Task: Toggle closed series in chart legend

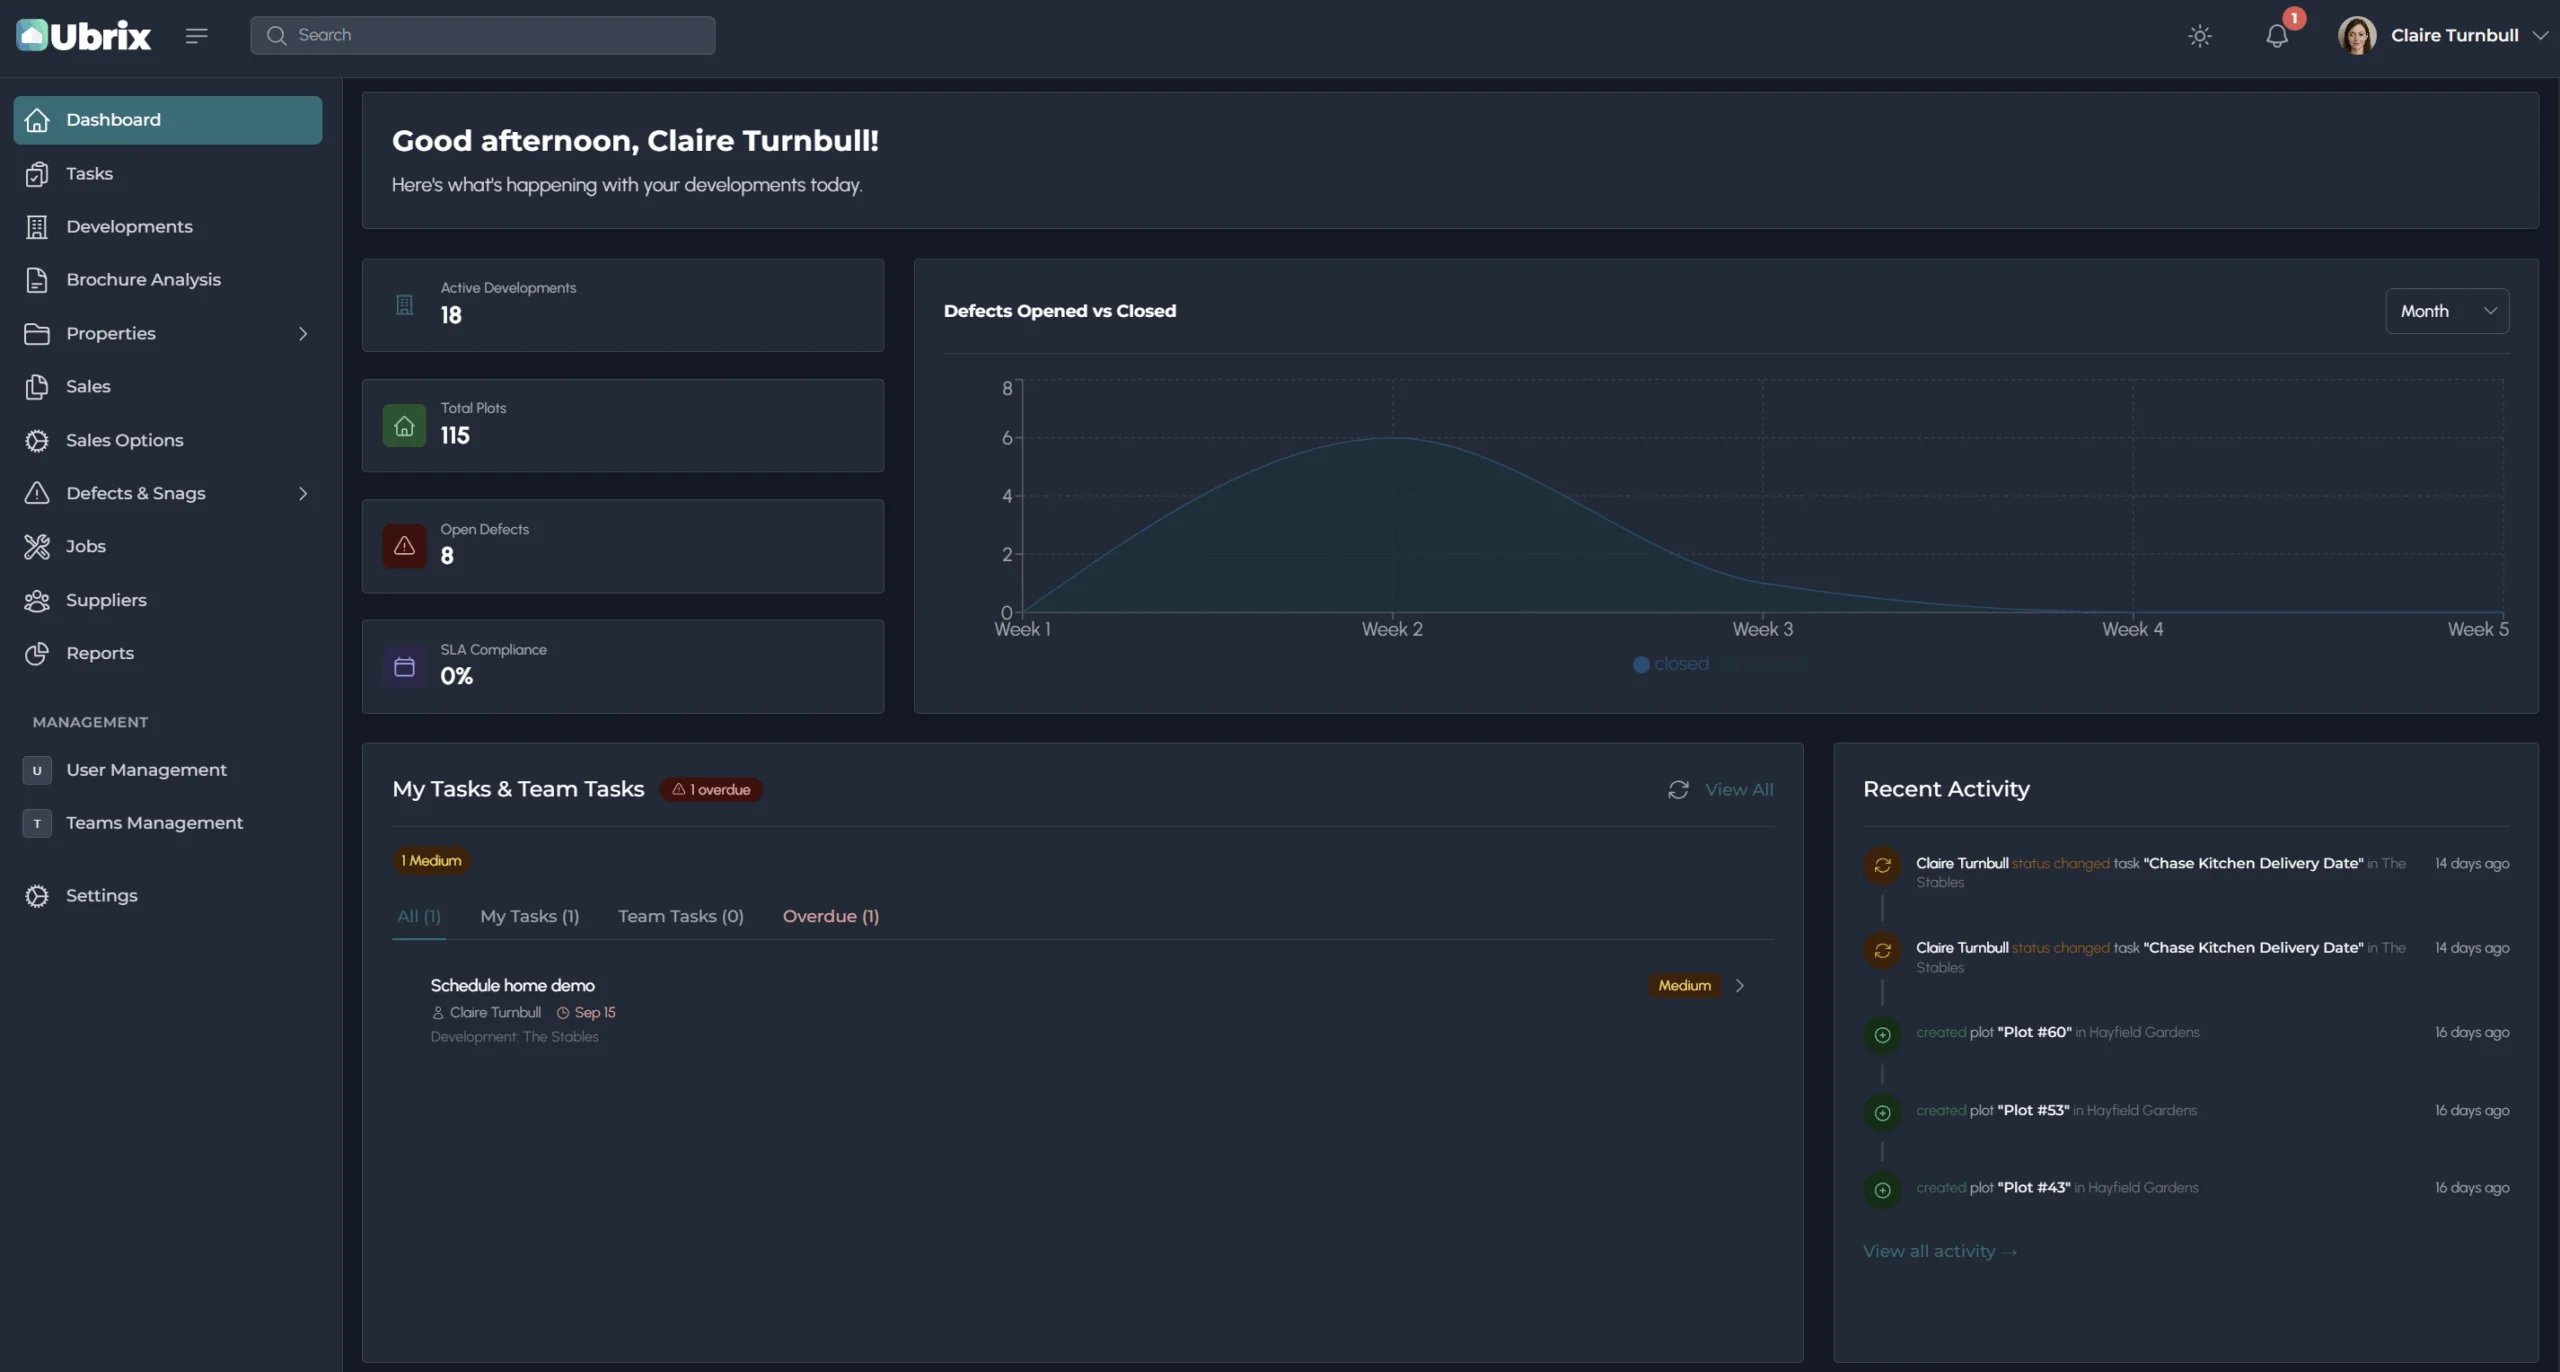Action: [1671, 664]
